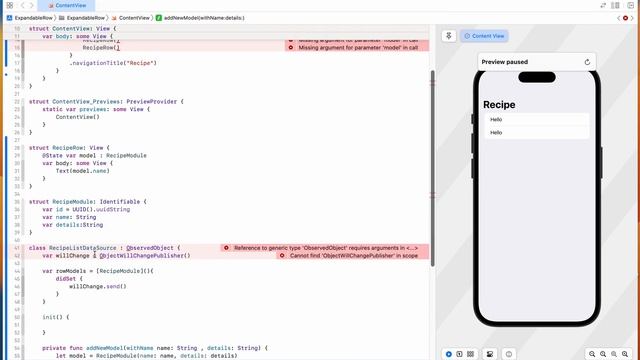Click ObjectWillChangePublisher in code
Screen dimensions: 640x360
click(x=145, y=256)
